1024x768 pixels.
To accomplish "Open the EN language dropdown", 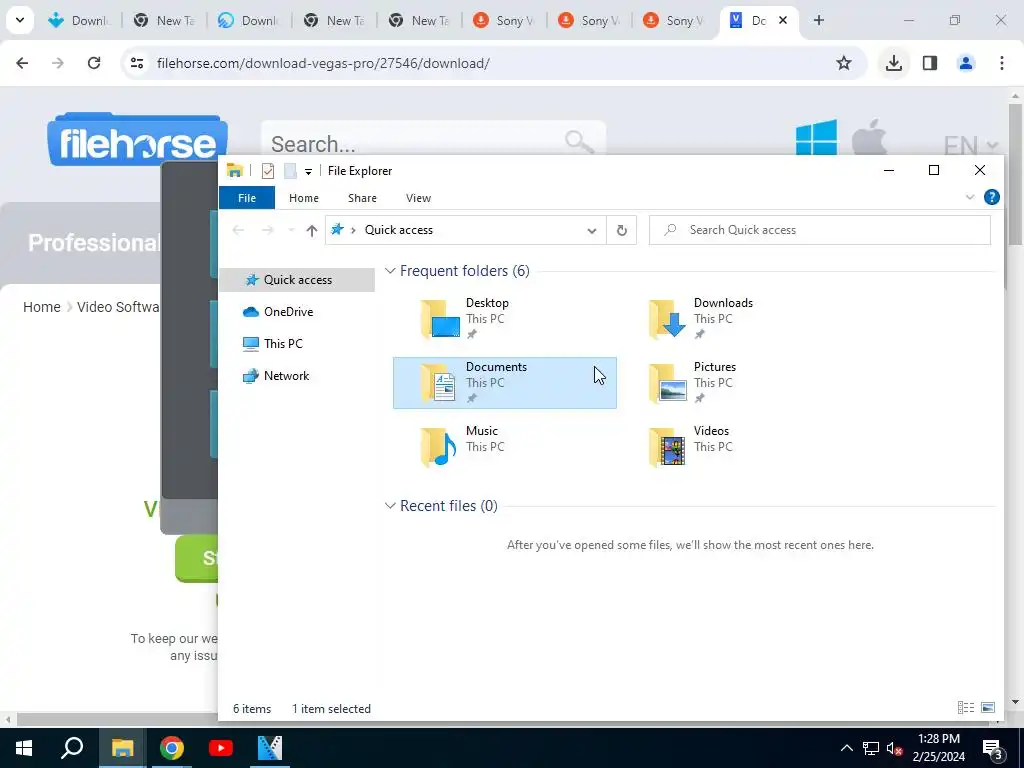I will 970,145.
